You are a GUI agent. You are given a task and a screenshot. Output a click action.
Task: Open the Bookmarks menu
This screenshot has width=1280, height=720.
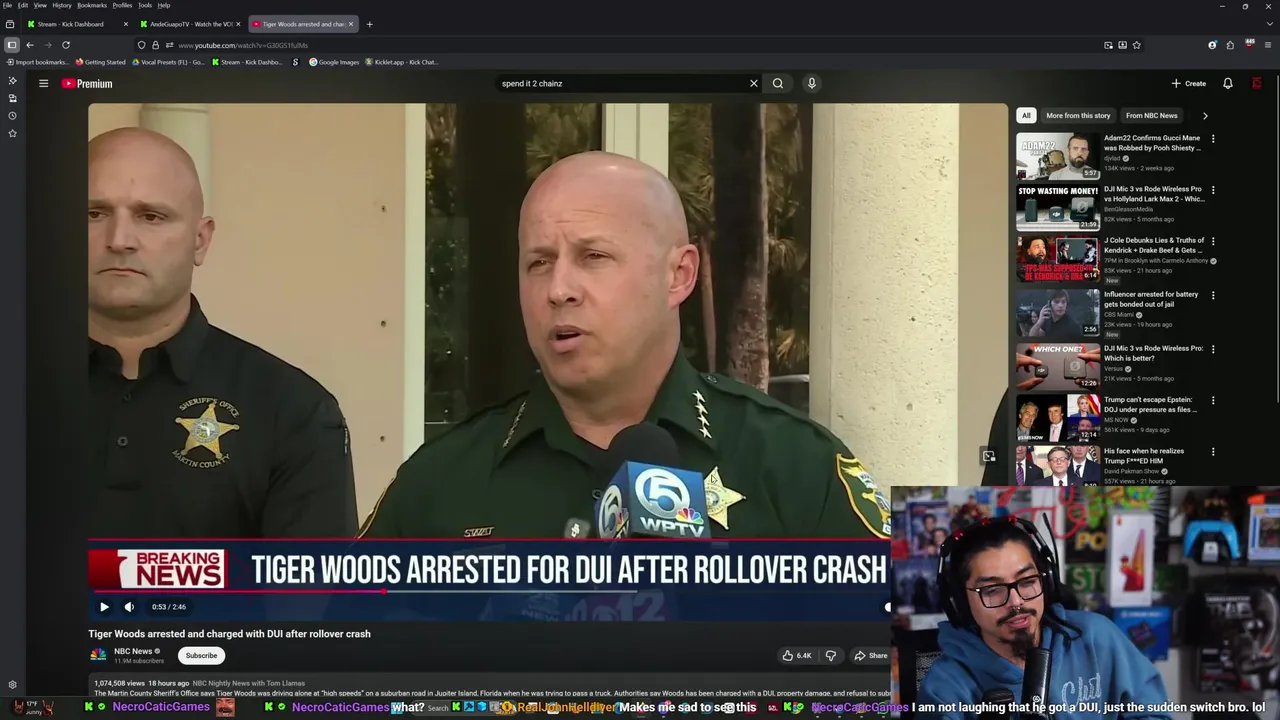click(92, 5)
